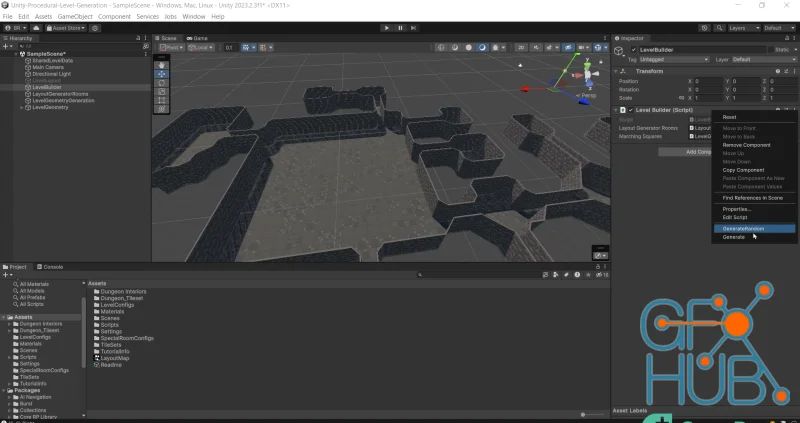Image resolution: width=800 pixels, height=423 pixels.
Task: Expand the LevelGeometry hierarchy item
Action: click(x=21, y=108)
